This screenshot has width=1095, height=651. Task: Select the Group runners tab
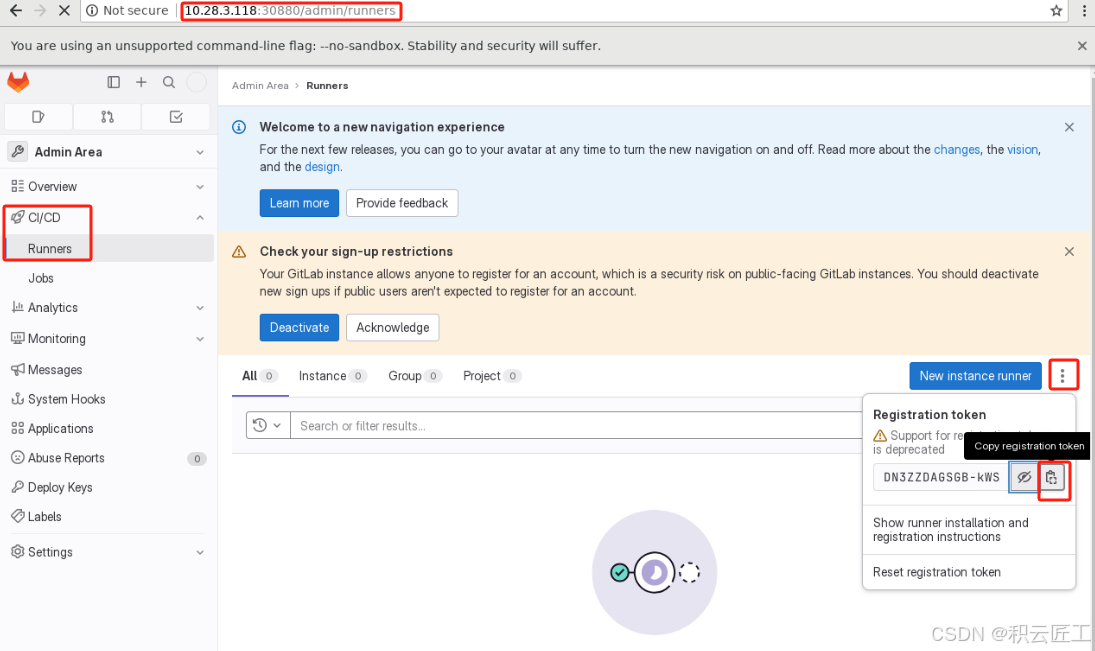[415, 376]
